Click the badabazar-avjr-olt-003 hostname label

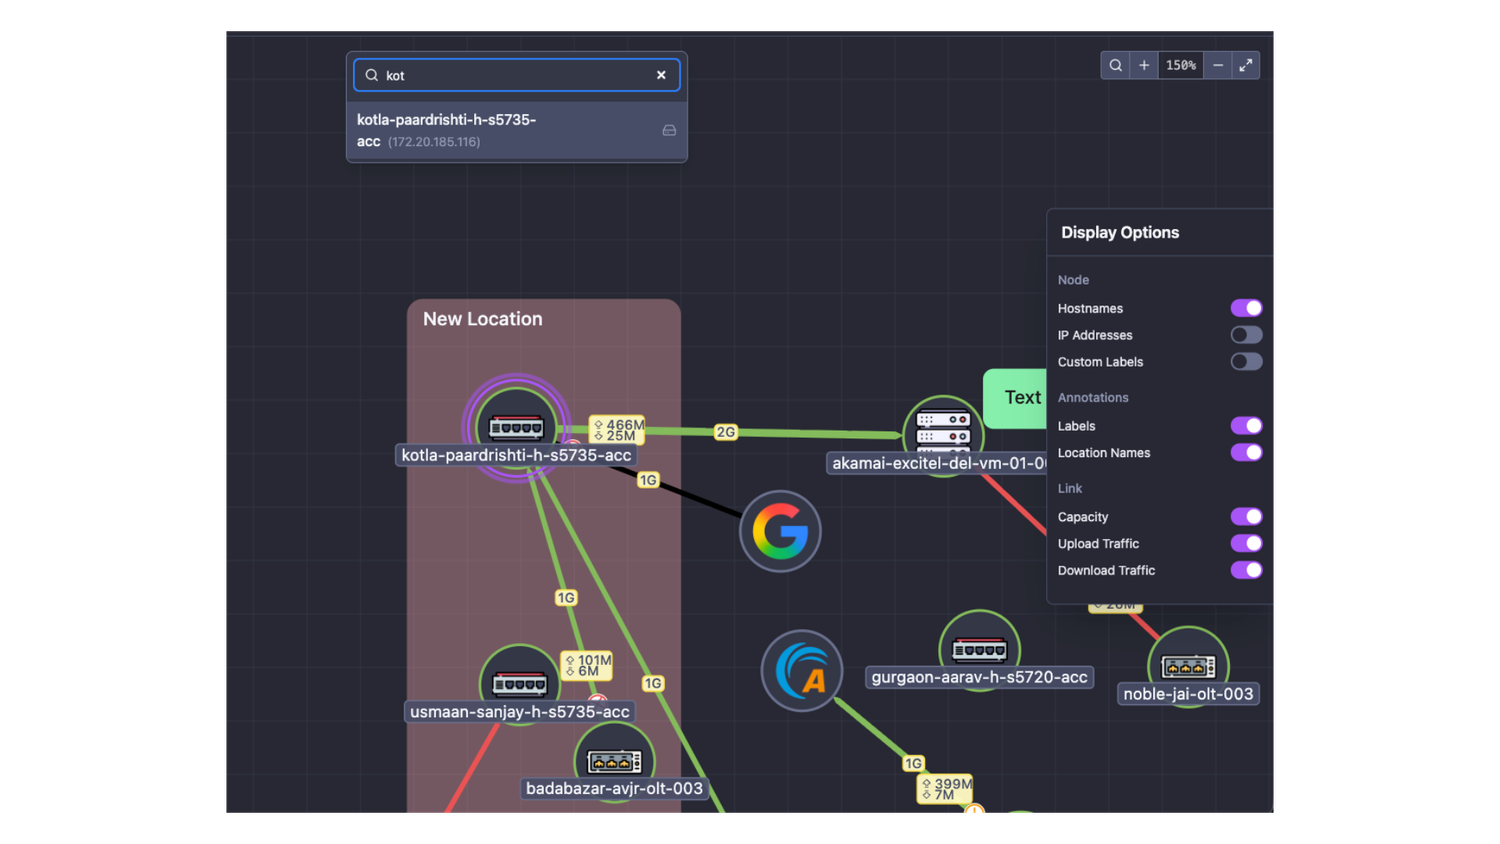pos(614,789)
